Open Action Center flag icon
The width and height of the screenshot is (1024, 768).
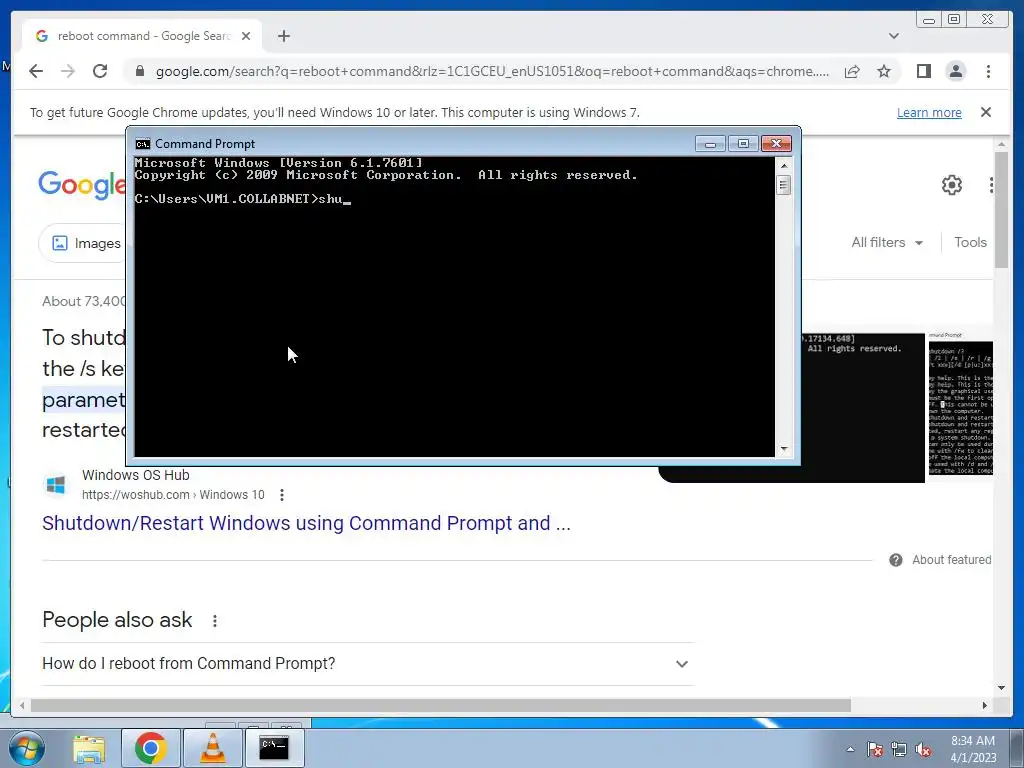874,749
